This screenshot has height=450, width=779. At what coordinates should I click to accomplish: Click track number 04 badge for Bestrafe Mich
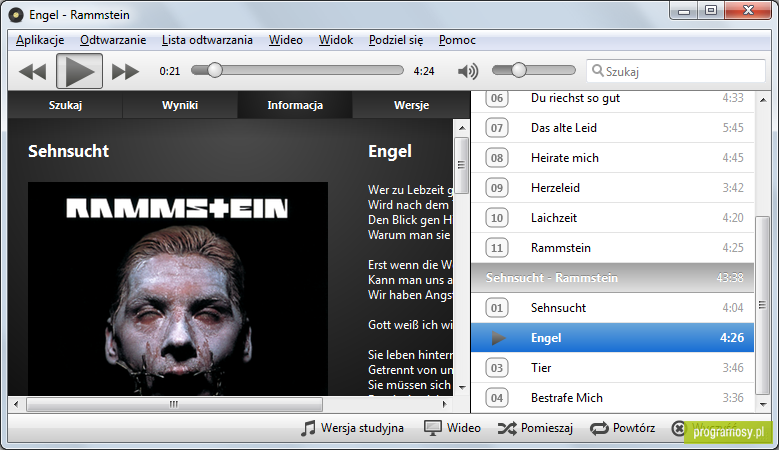pos(497,398)
